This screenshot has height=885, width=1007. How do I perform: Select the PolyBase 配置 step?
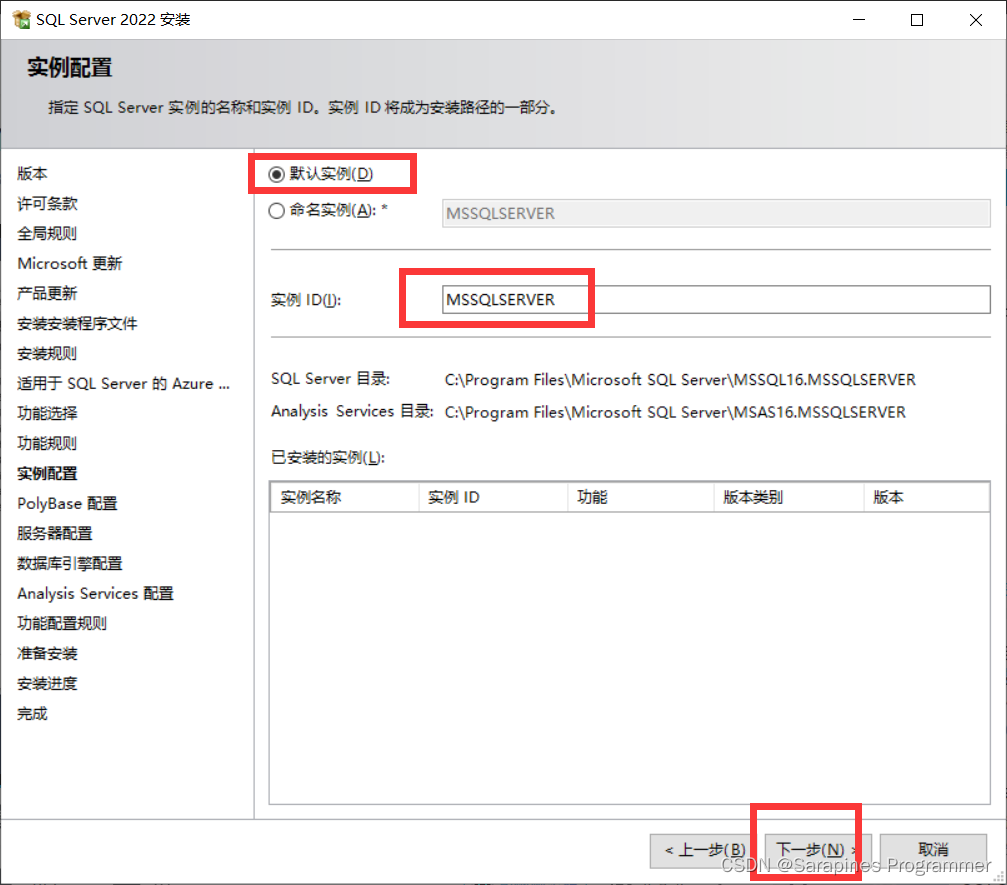(67, 504)
